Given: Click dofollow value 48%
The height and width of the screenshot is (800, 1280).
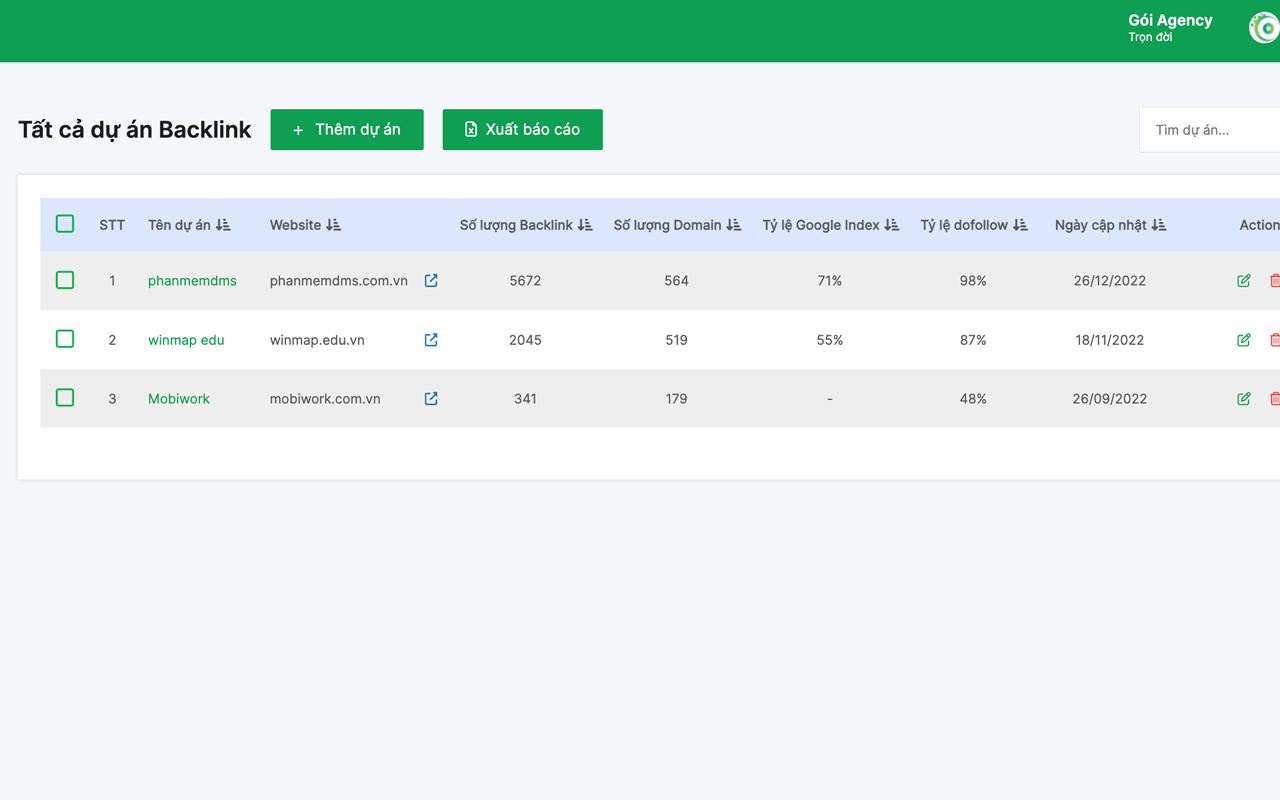Looking at the screenshot, I should point(973,398).
